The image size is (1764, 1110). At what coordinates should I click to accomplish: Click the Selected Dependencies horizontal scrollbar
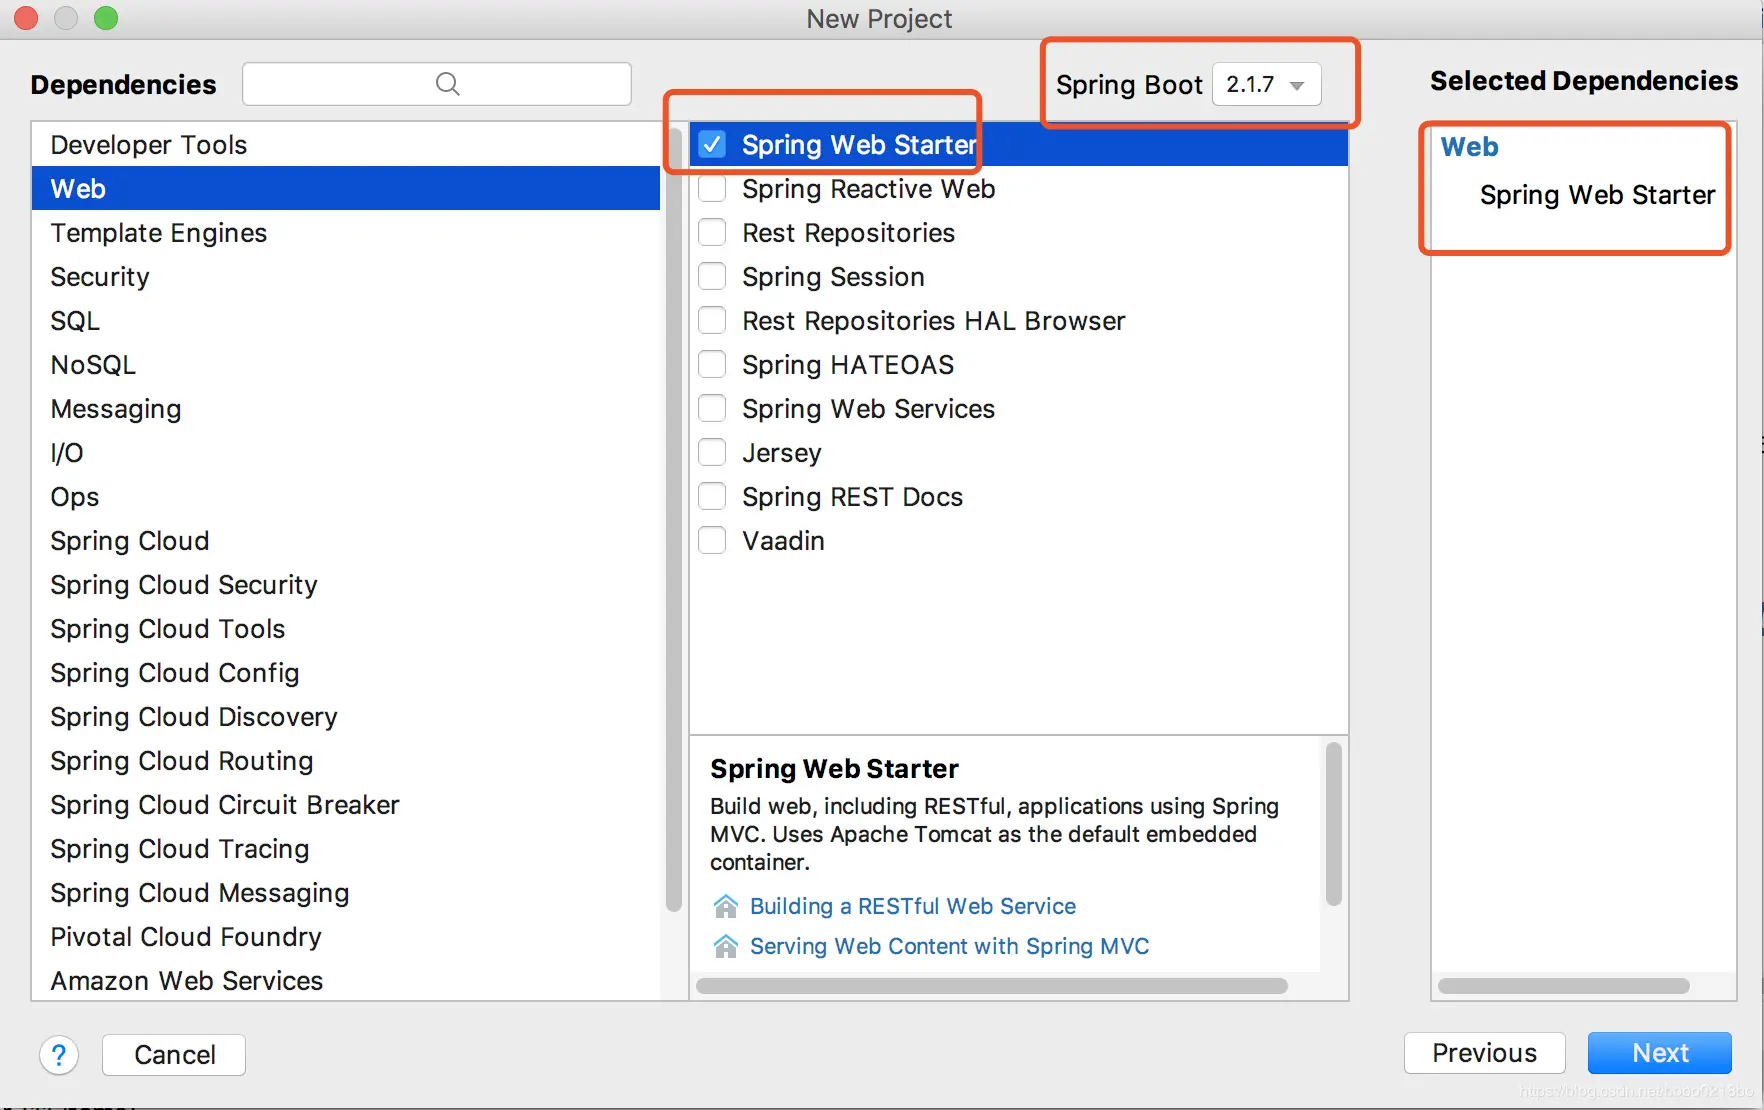pos(1564,986)
